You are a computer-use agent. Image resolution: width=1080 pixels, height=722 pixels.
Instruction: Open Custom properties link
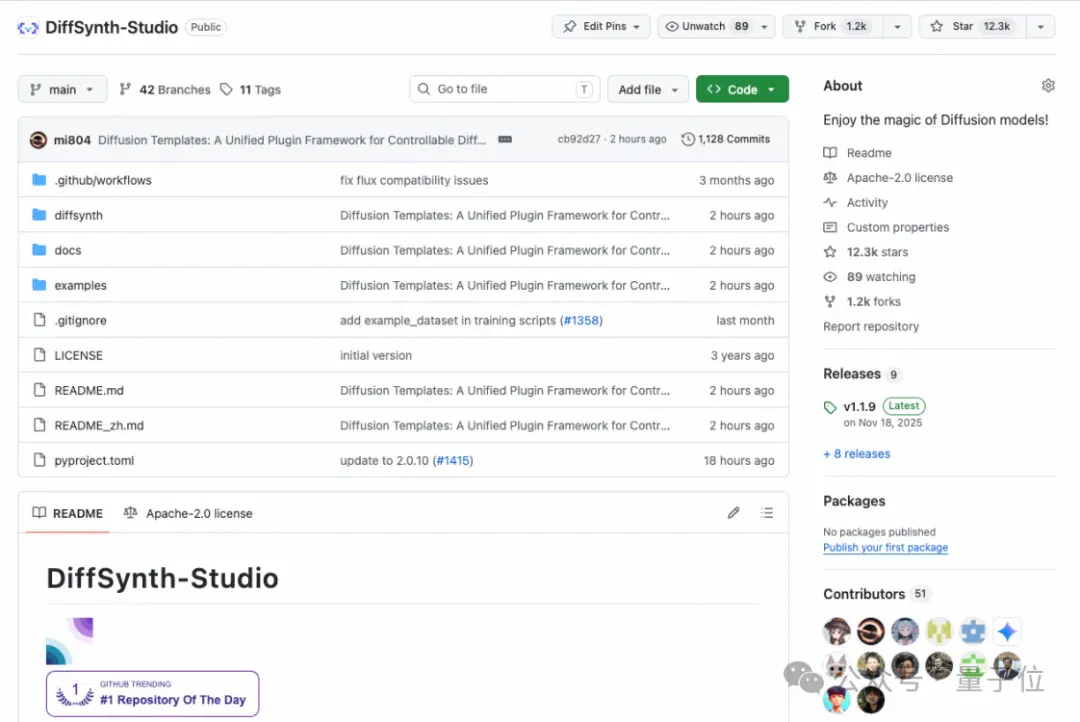point(897,227)
